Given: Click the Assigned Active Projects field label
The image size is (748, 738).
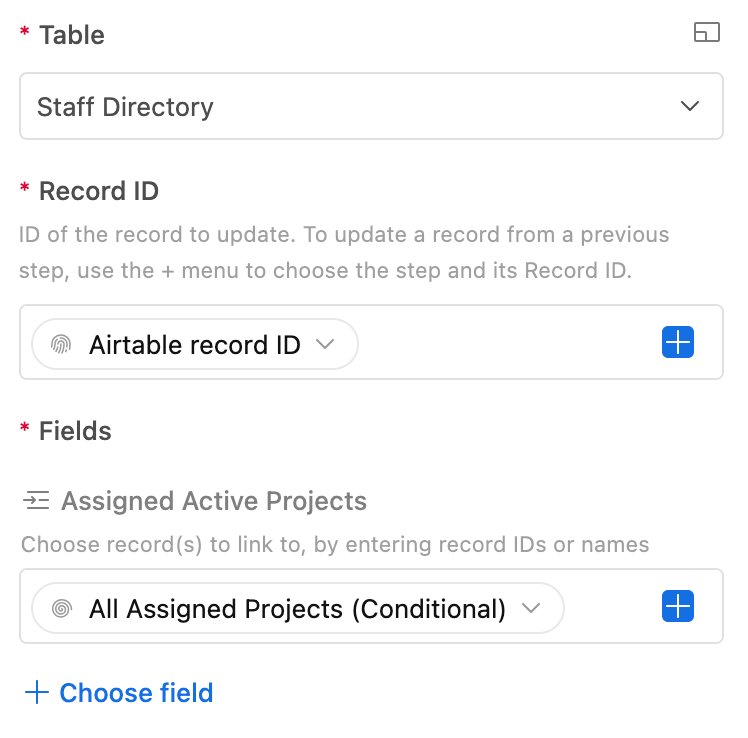Looking at the screenshot, I should point(214,501).
